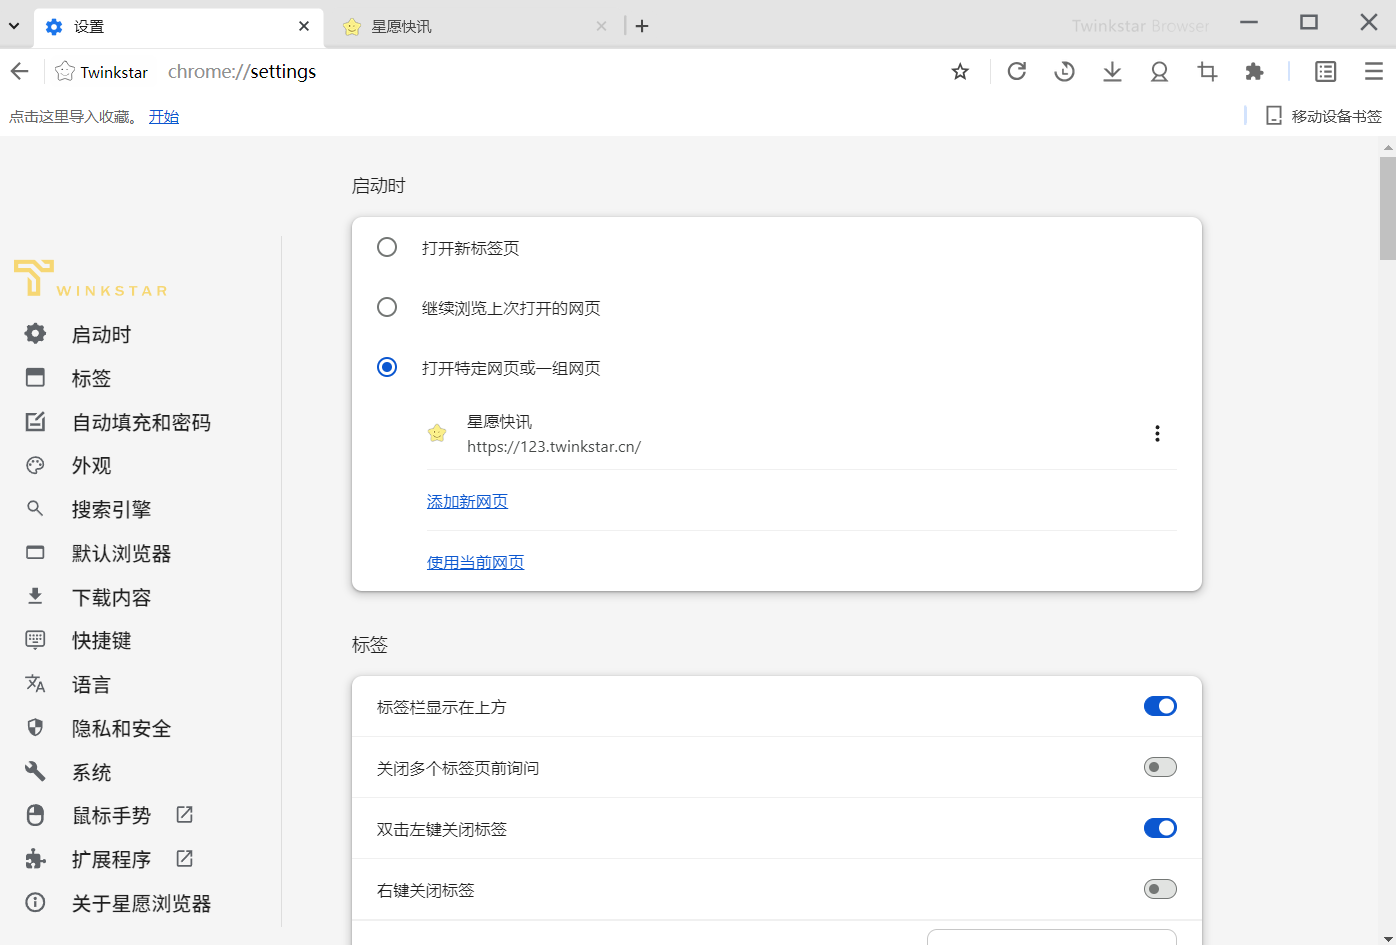Viewport: 1396px width, 945px height.
Task: Disable the 标签栏显示在上方 toggle
Action: (1159, 706)
